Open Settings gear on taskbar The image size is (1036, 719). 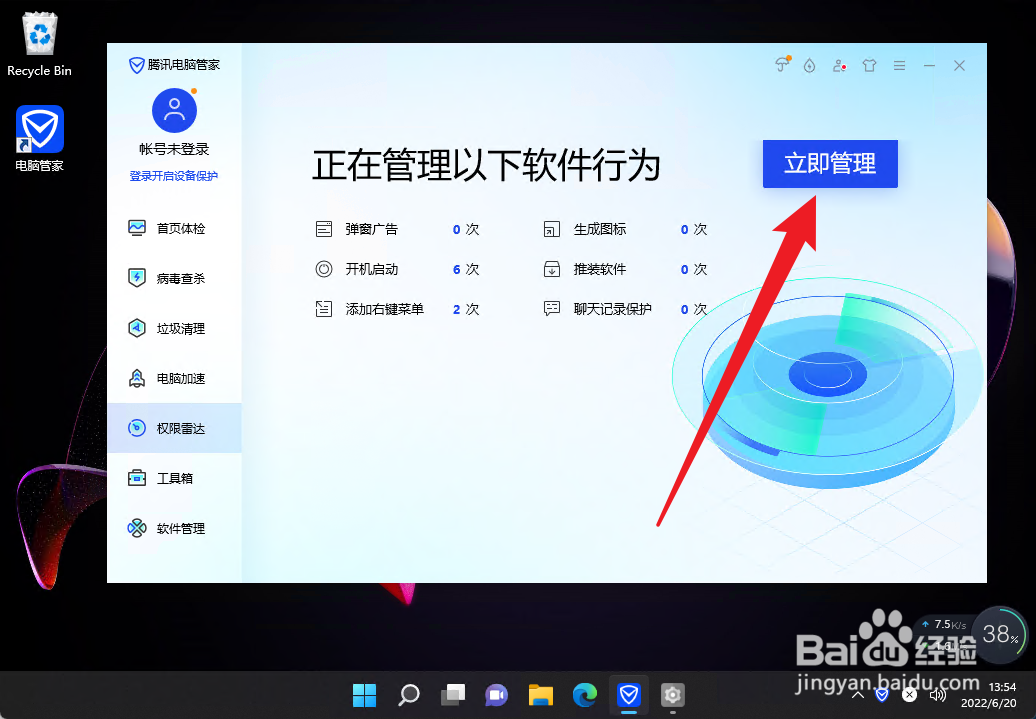coord(673,695)
